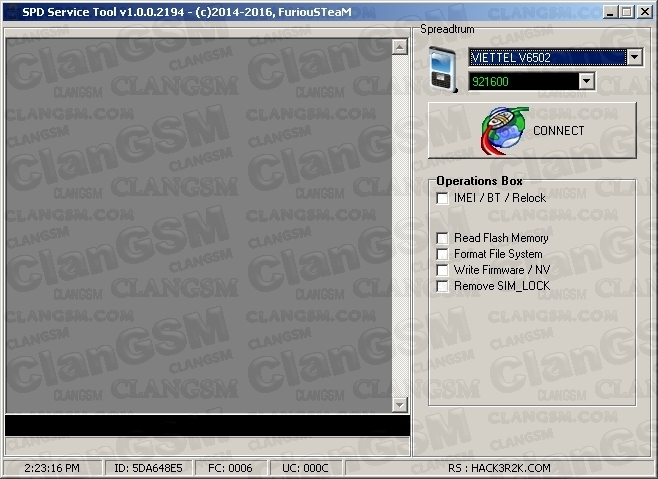658x479 pixels.
Task: Click the phone device icon
Action: coord(443,70)
